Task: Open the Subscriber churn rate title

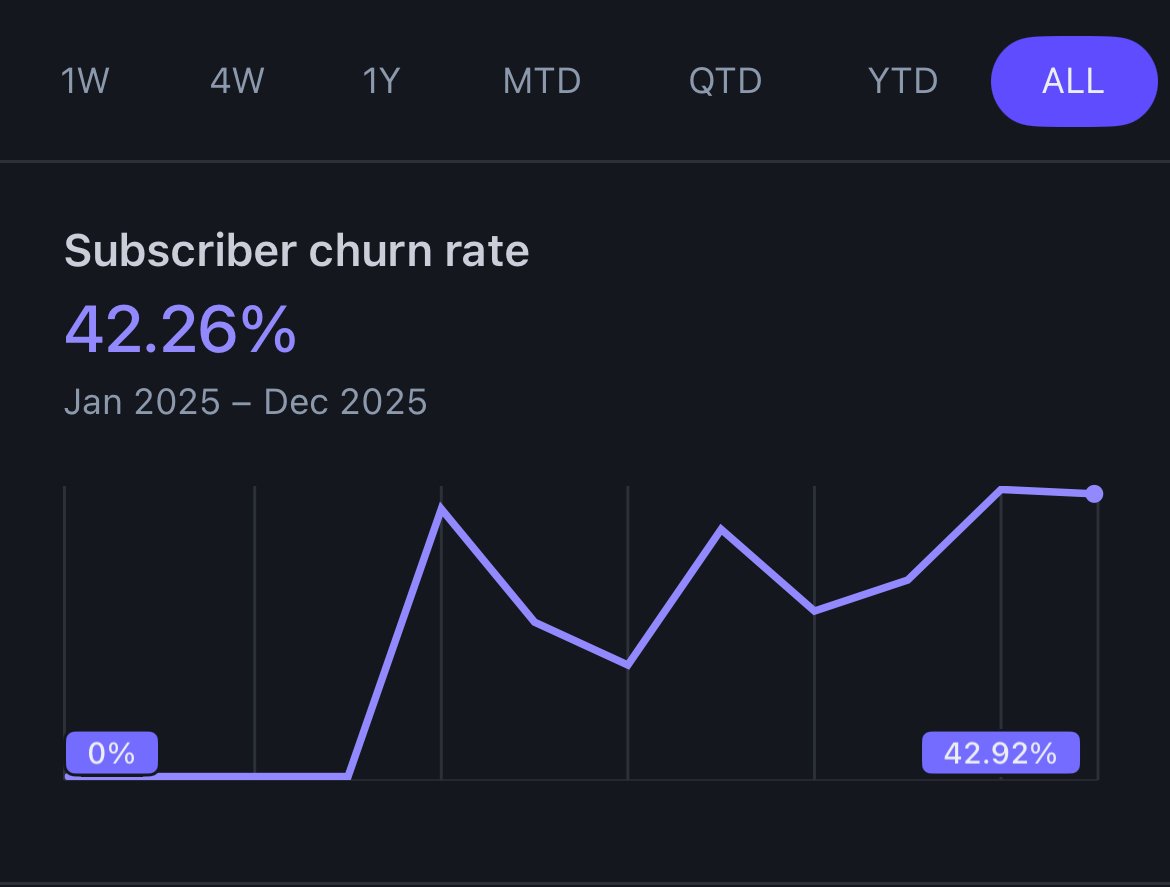Action: click(x=297, y=251)
